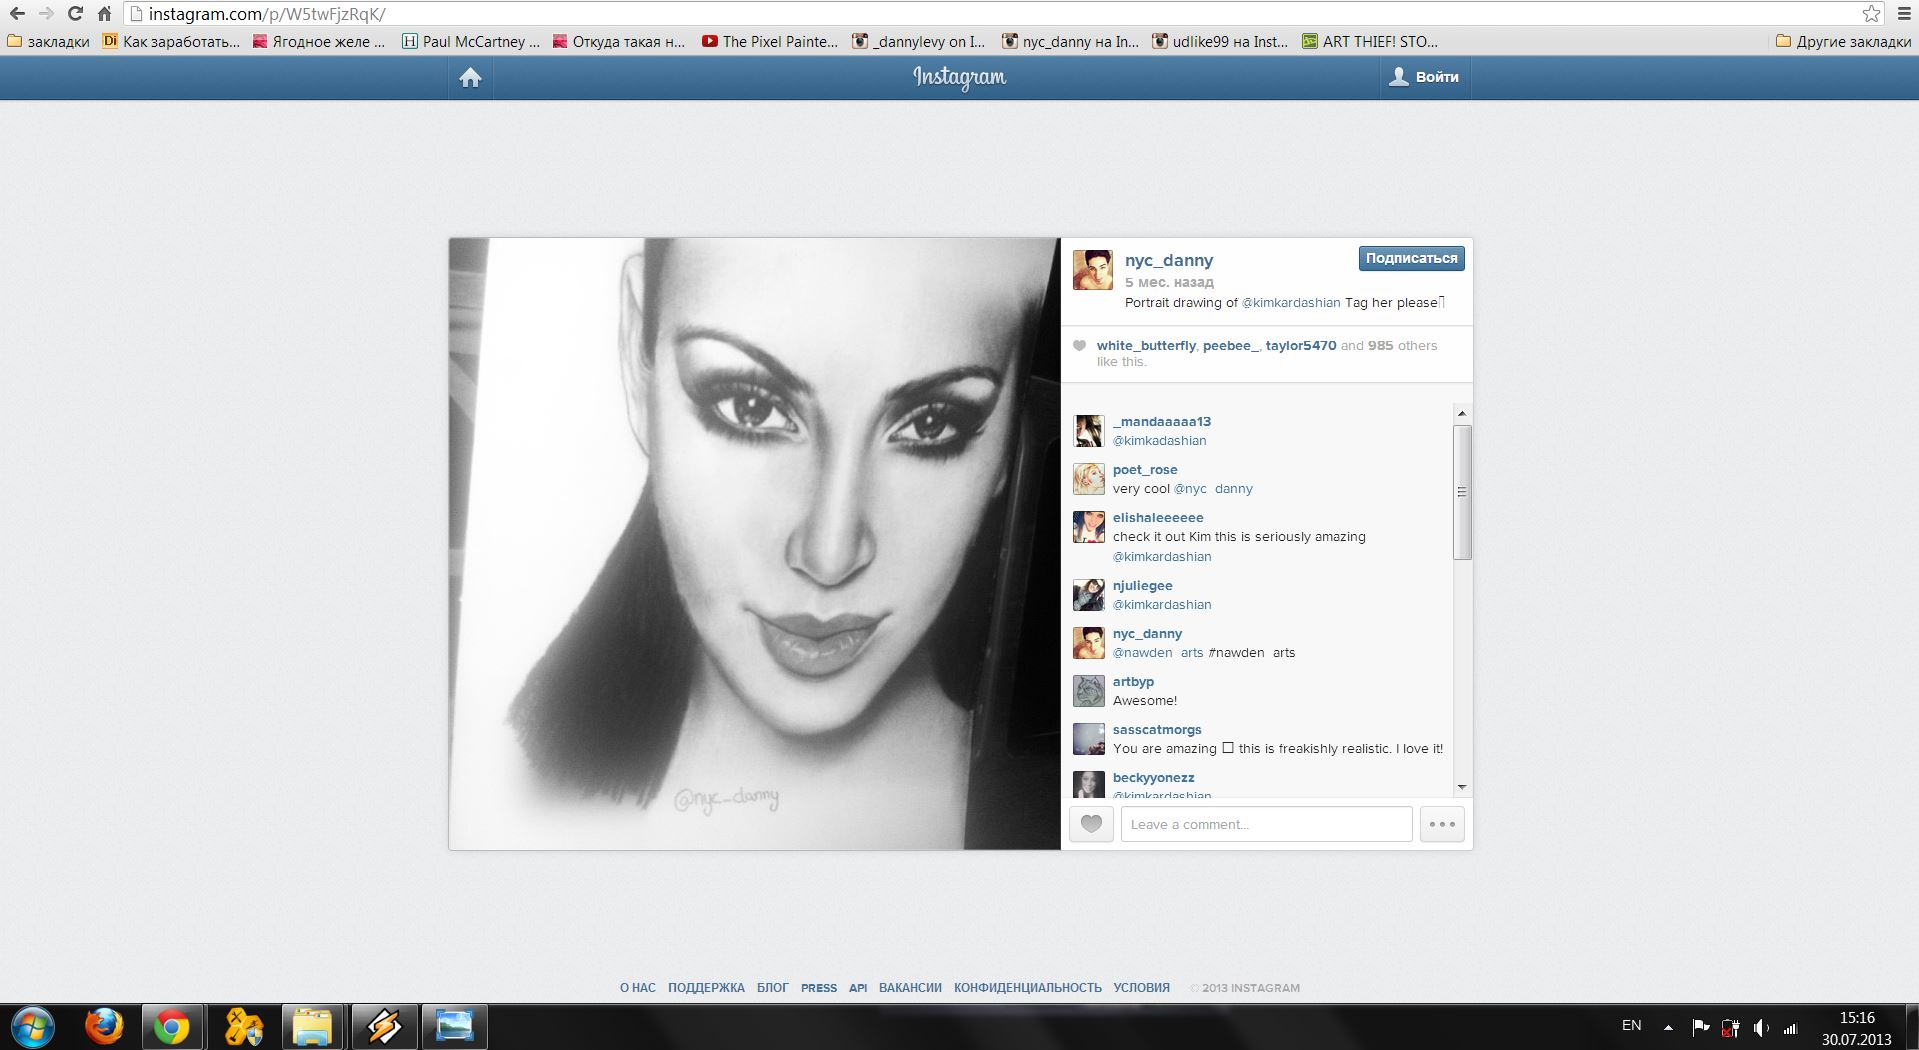Open the 'ПОДДЕРЖКА' footer link
Viewport: 1919px width, 1050px height.
[x=706, y=988]
